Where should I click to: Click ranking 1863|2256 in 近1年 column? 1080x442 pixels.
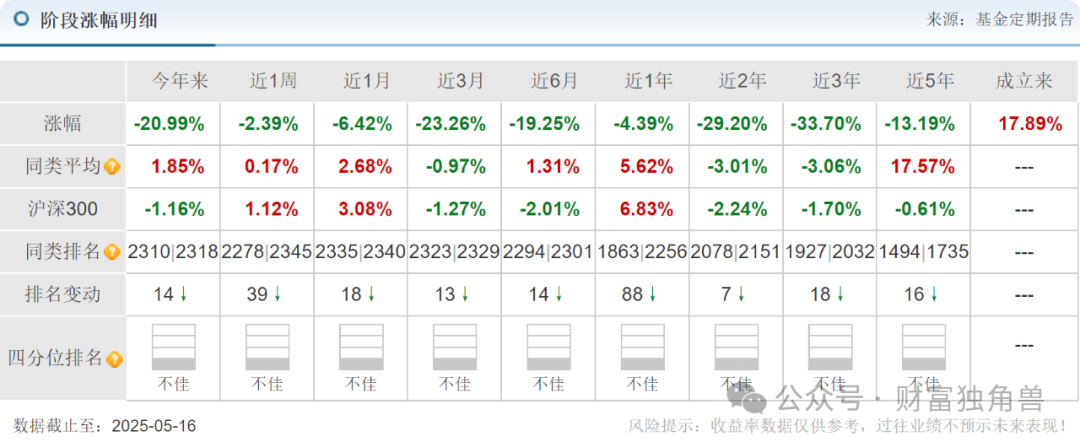642,252
